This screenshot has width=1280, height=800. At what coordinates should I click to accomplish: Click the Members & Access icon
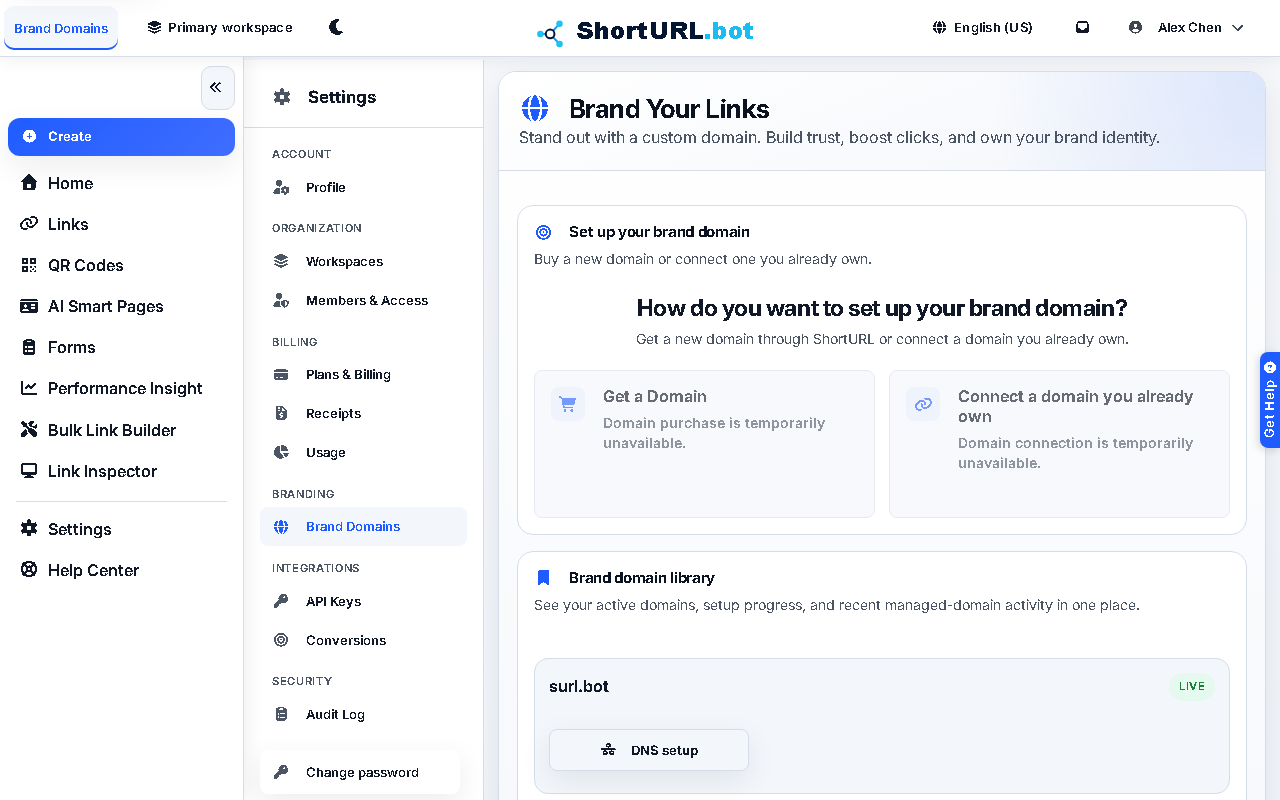click(282, 301)
